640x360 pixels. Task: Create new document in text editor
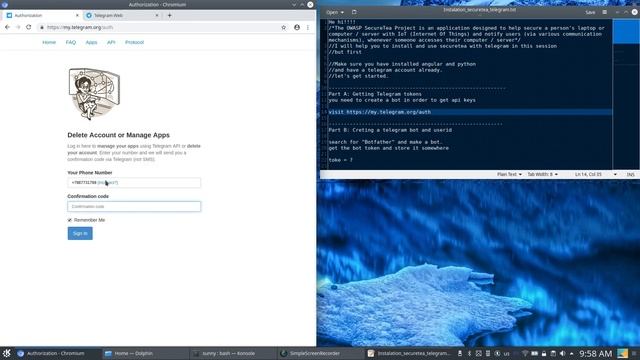(354, 12)
